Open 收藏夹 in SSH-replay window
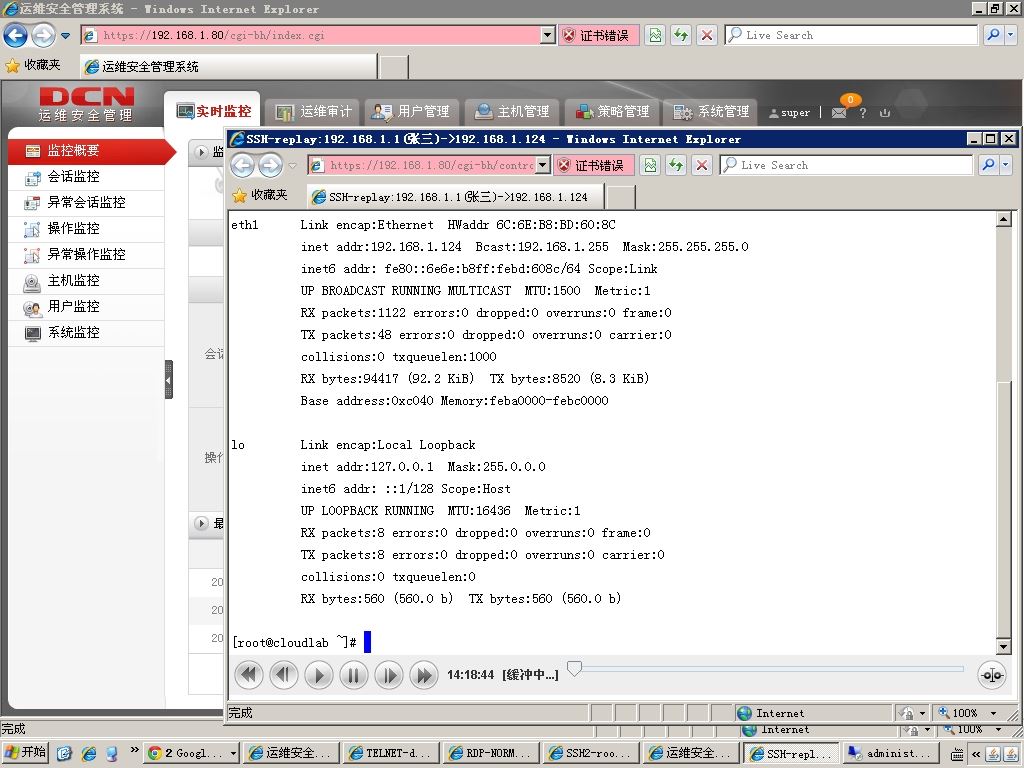This screenshot has width=1024, height=768. pyautogui.click(x=260, y=195)
